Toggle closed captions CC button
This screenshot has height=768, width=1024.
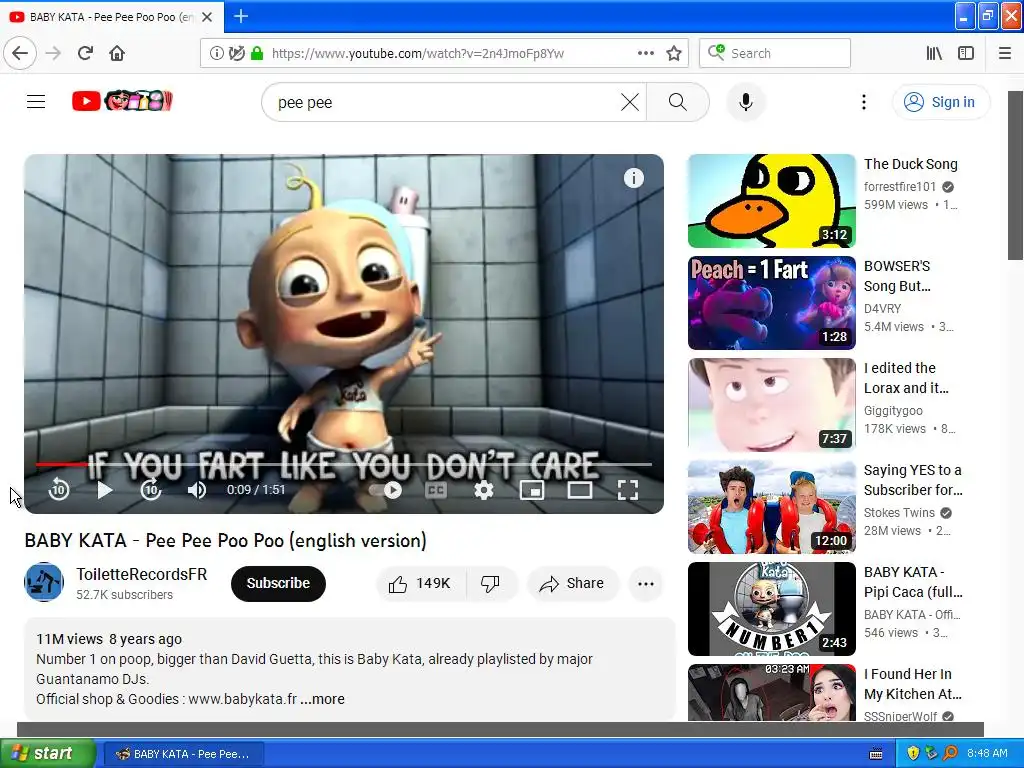tap(436, 489)
